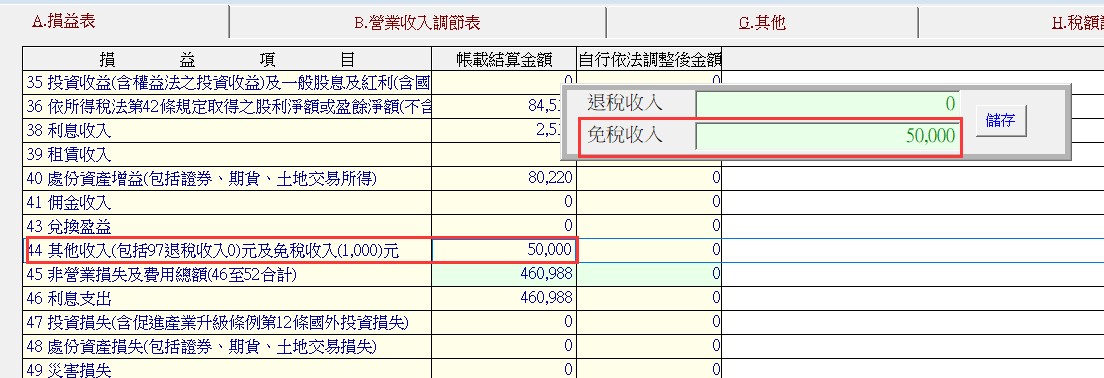This screenshot has width=1104, height=378.
Task: Select the G.其他 tab
Action: point(762,23)
